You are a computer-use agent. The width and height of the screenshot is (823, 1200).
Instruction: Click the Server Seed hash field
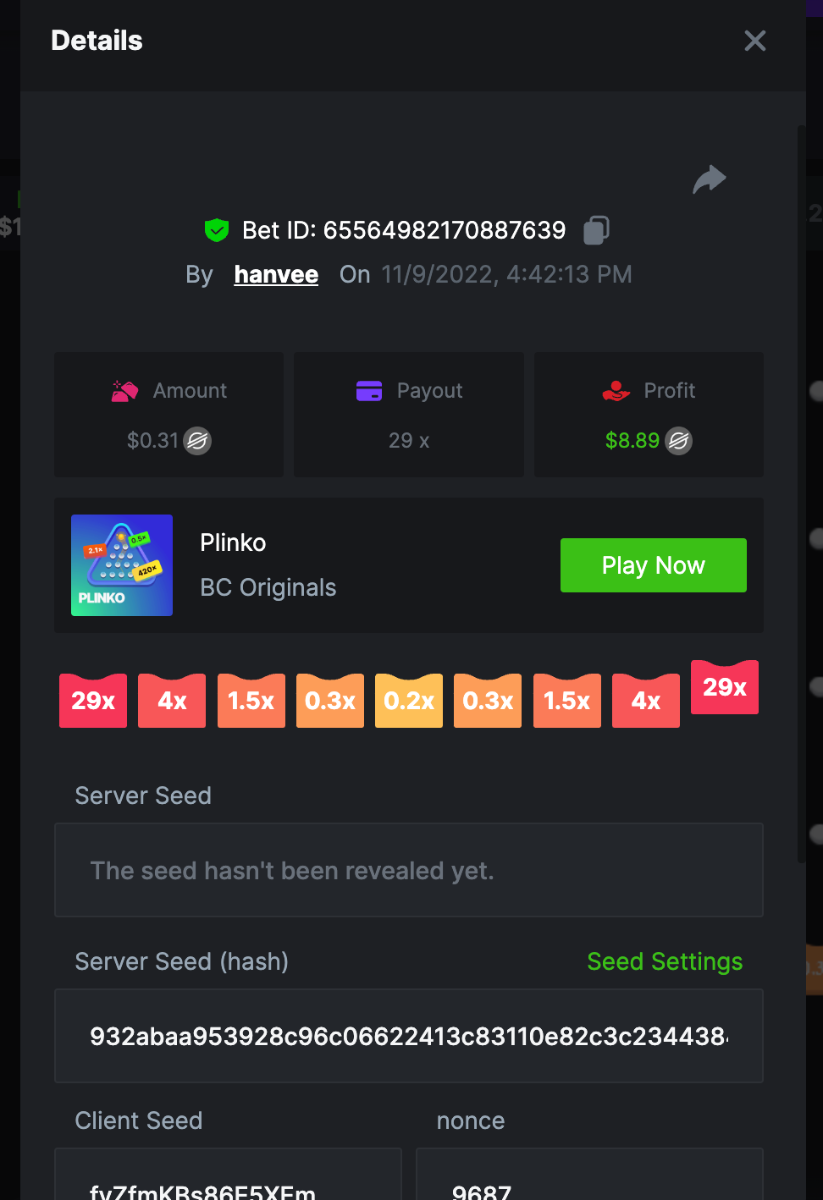(409, 1036)
